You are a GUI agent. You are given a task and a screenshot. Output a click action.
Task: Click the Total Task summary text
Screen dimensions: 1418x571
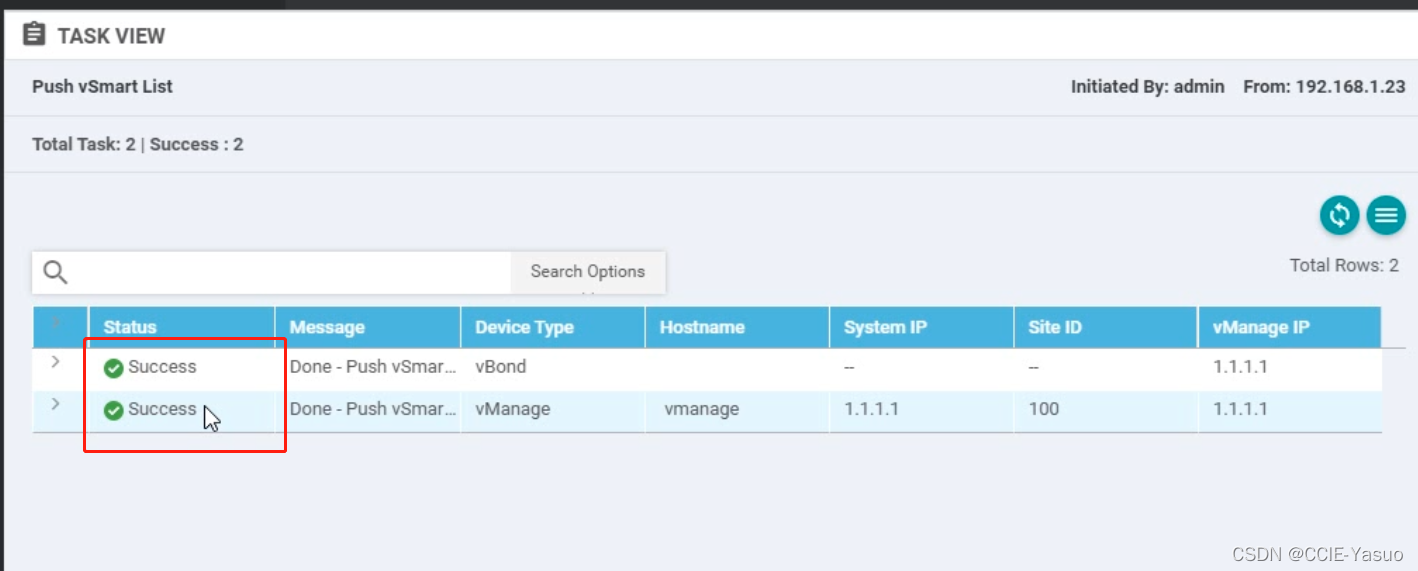pyautogui.click(x=138, y=145)
